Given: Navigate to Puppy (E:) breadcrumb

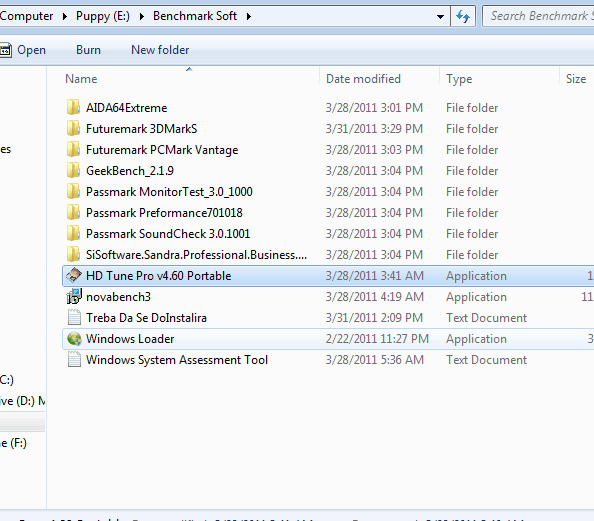Looking at the screenshot, I should point(103,16).
